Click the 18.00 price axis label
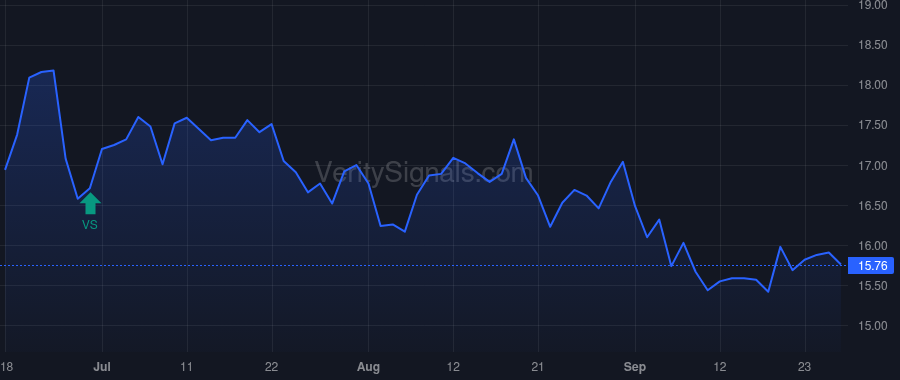The image size is (900, 380). [x=872, y=86]
